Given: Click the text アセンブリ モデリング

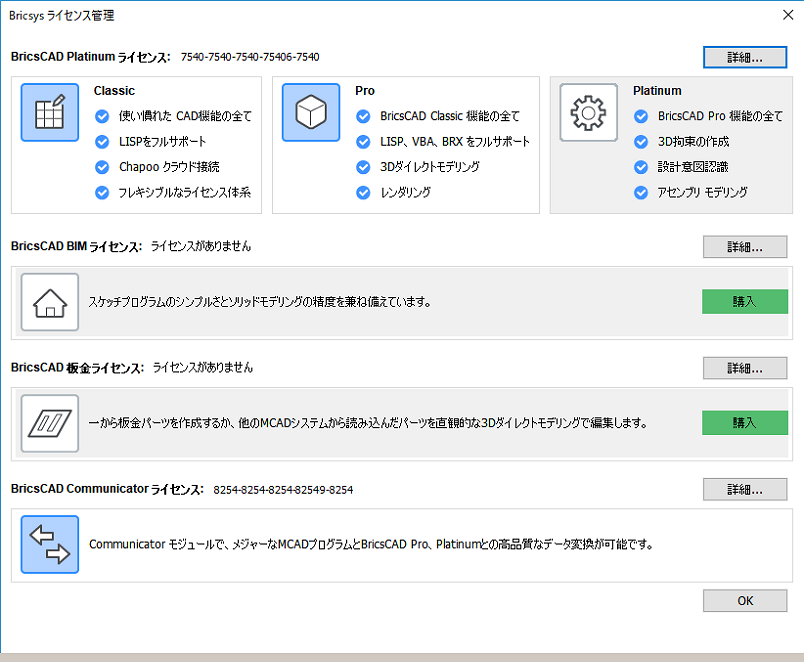Looking at the screenshot, I should point(702,192).
